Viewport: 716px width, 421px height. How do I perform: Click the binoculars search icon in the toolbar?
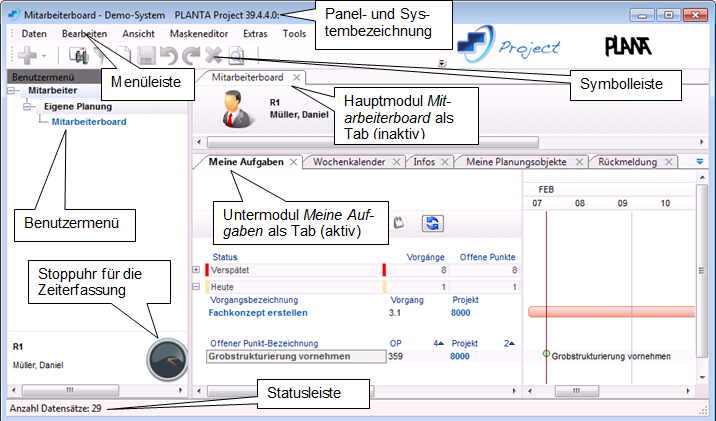pos(79,56)
